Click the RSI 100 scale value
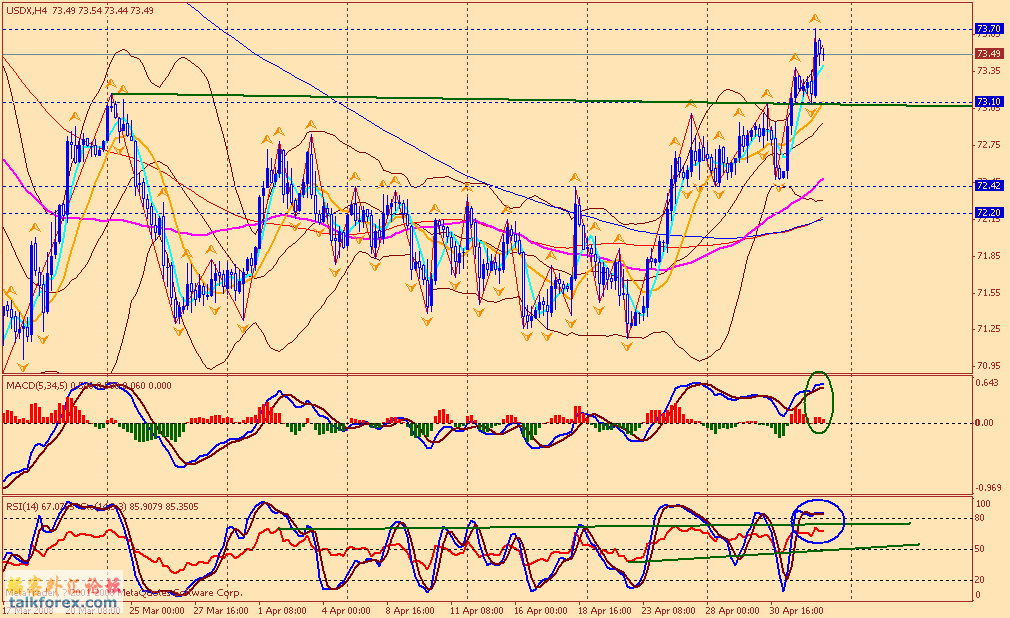This screenshot has width=1010, height=618. [x=984, y=504]
